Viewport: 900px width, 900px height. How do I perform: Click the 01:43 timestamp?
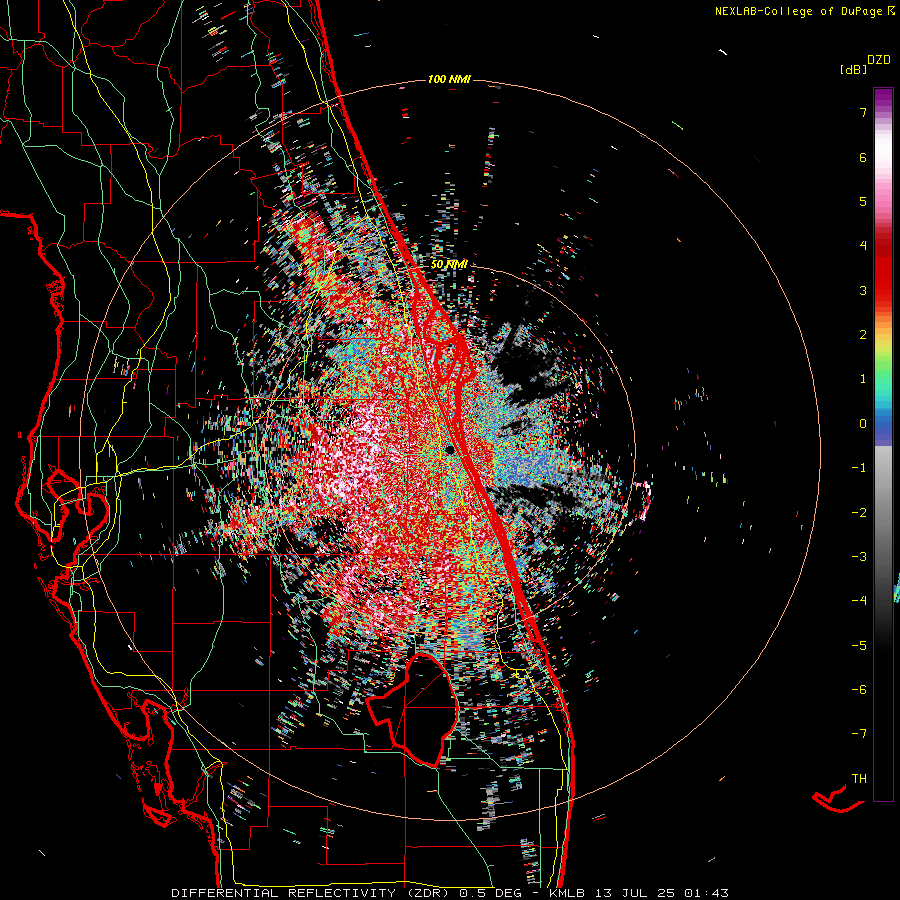tap(708, 893)
